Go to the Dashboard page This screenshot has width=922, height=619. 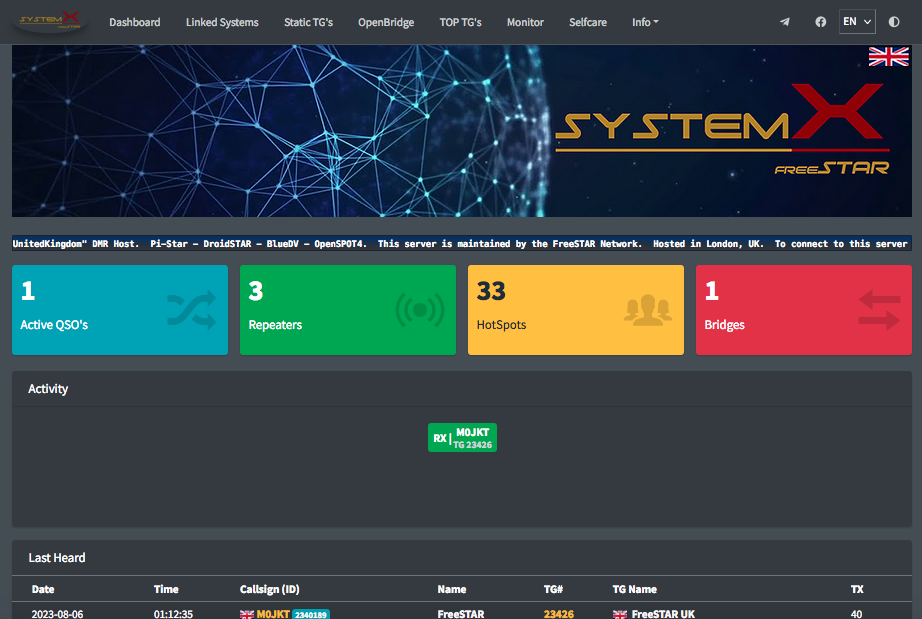tap(135, 22)
